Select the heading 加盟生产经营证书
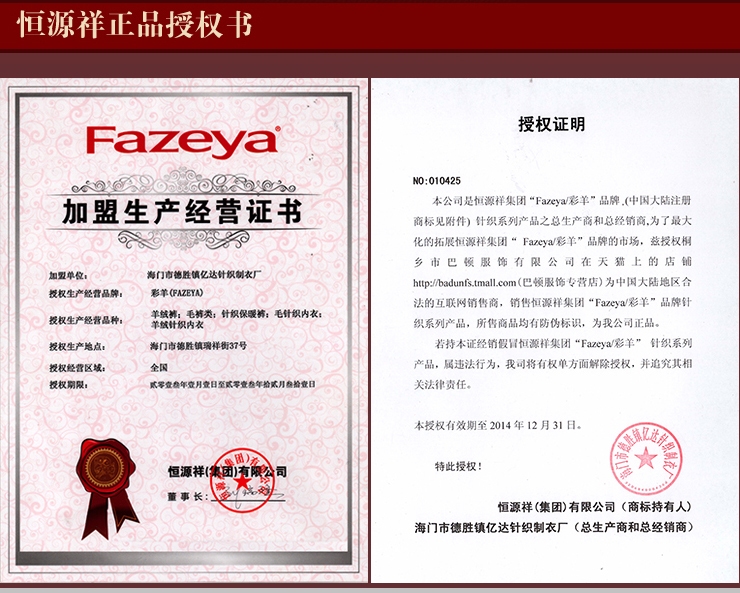Viewport: 740px width, 593px height. click(182, 212)
